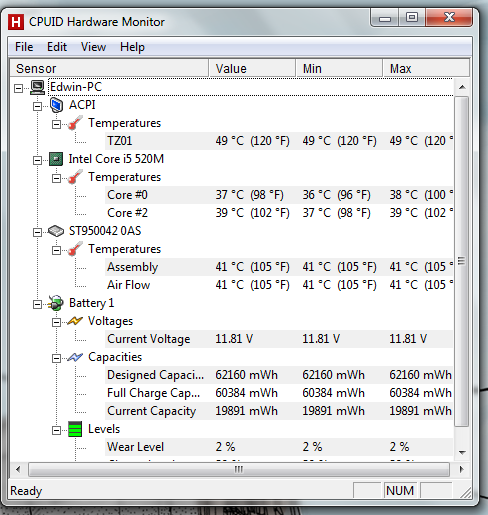
Task: Click the Edwin-PC label
Action: [x=76, y=87]
